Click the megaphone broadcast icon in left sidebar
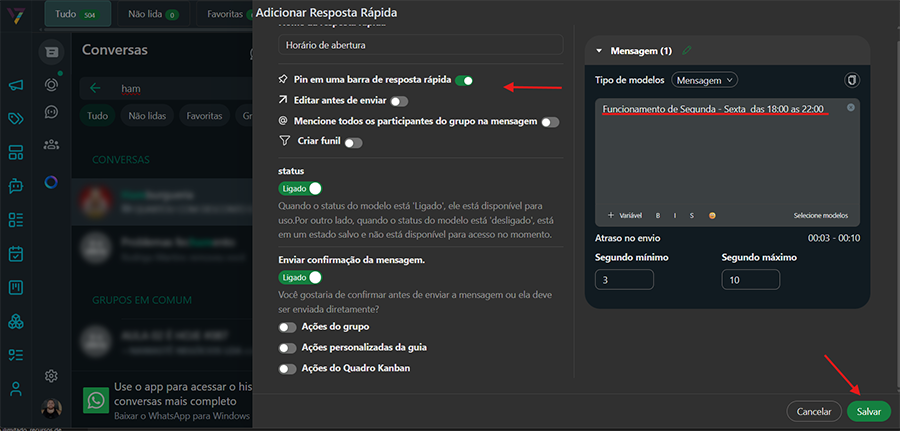The height and width of the screenshot is (431, 900). [x=15, y=86]
